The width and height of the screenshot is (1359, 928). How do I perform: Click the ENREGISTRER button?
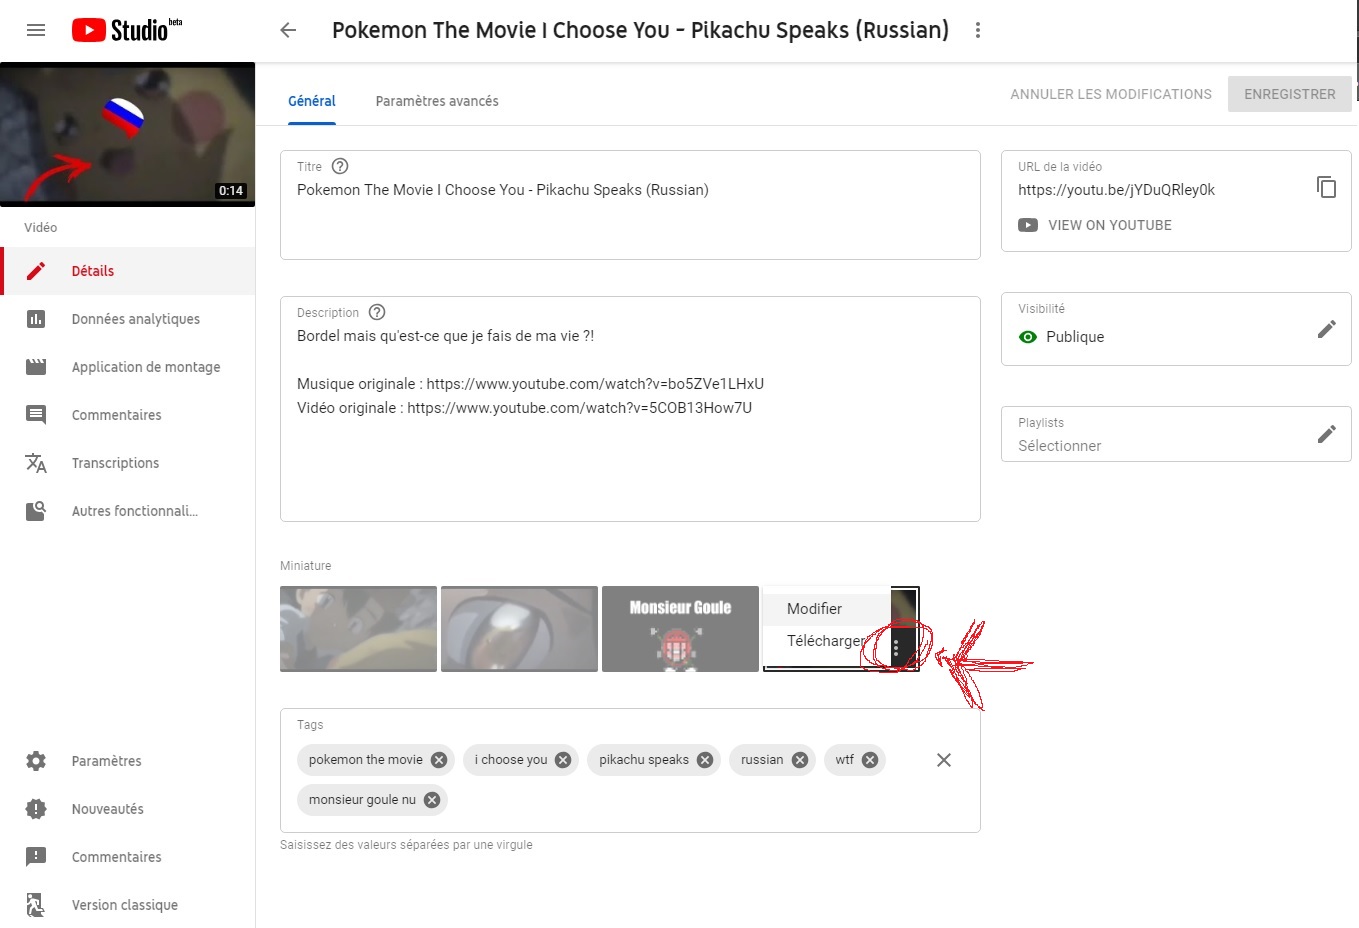coord(1289,94)
